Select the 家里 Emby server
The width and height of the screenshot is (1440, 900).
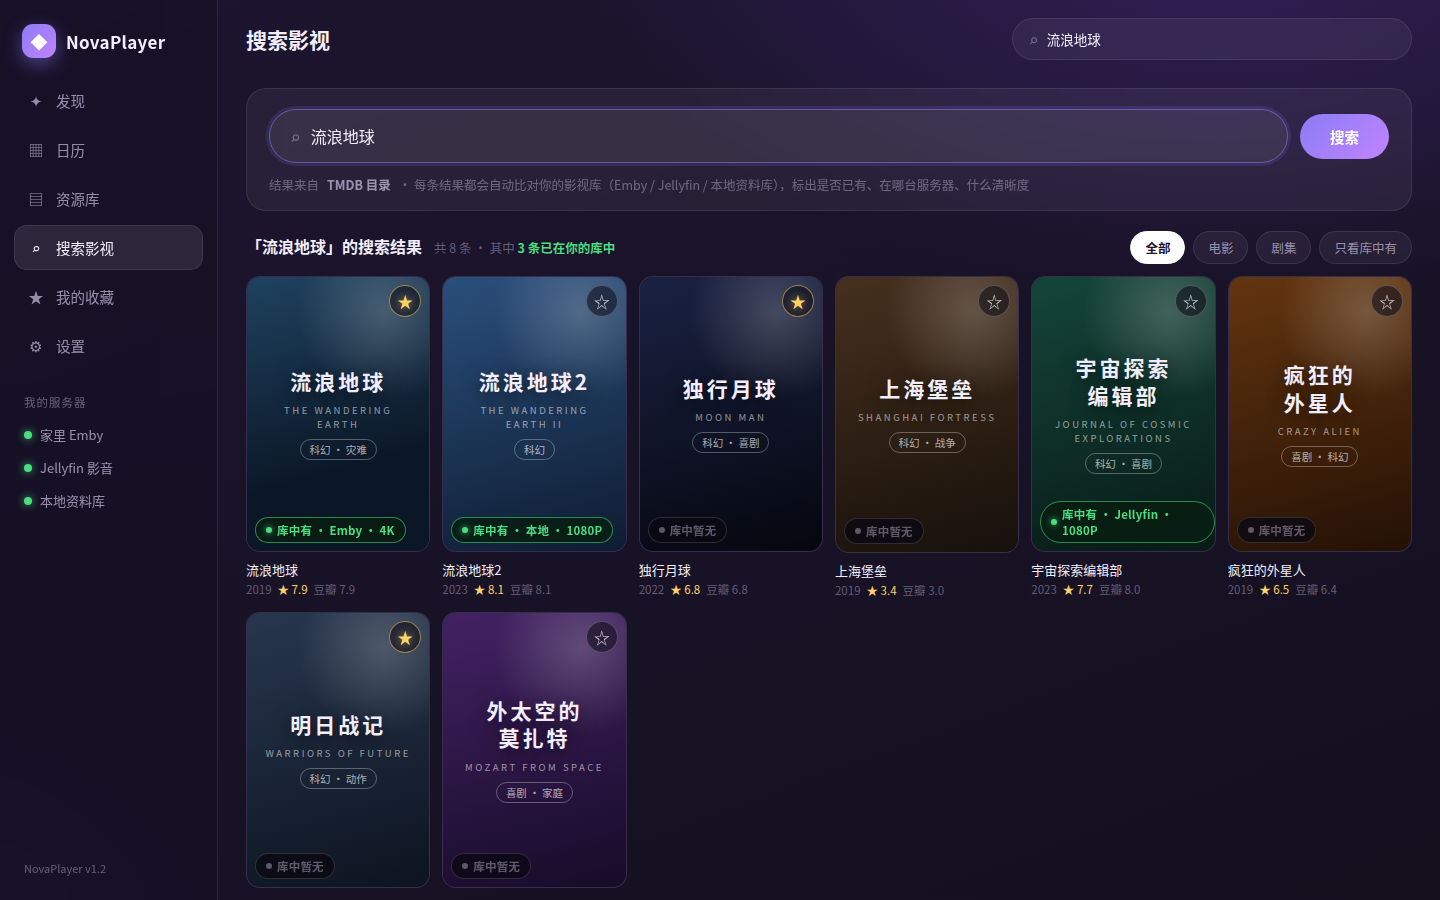[x=108, y=435]
